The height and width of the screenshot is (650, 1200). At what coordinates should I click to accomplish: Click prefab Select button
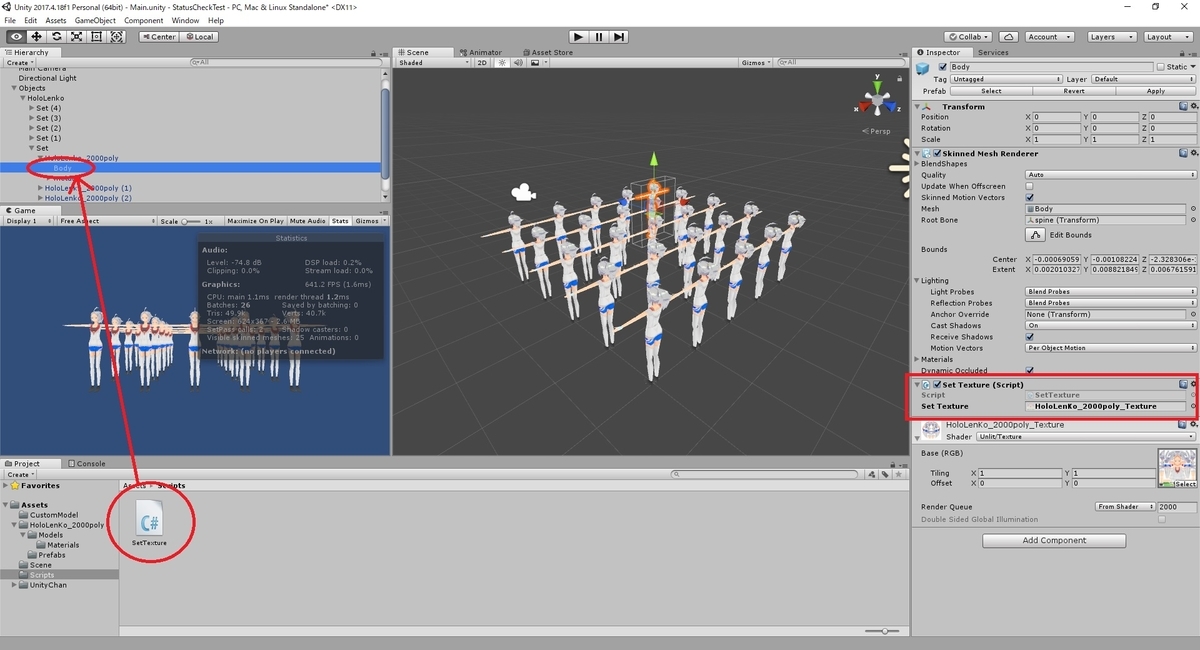point(991,90)
